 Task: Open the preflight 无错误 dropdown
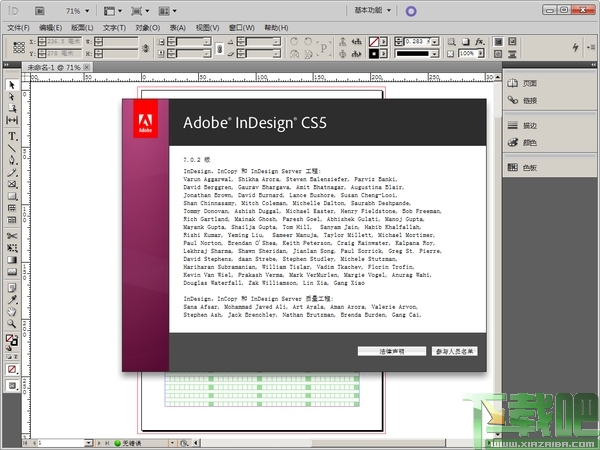[x=172, y=443]
